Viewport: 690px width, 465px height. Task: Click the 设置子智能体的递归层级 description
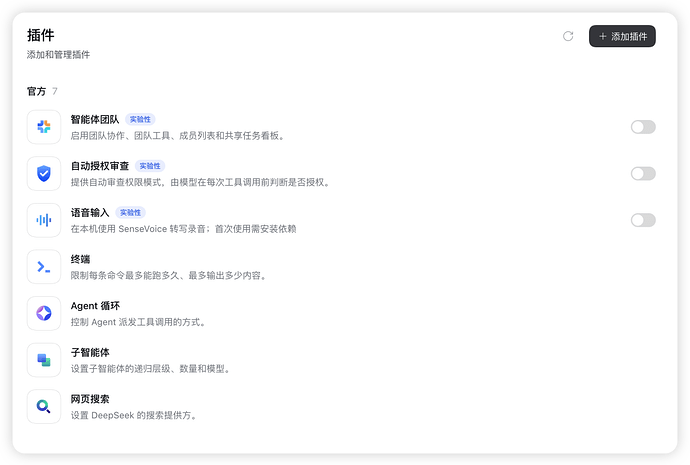point(150,369)
